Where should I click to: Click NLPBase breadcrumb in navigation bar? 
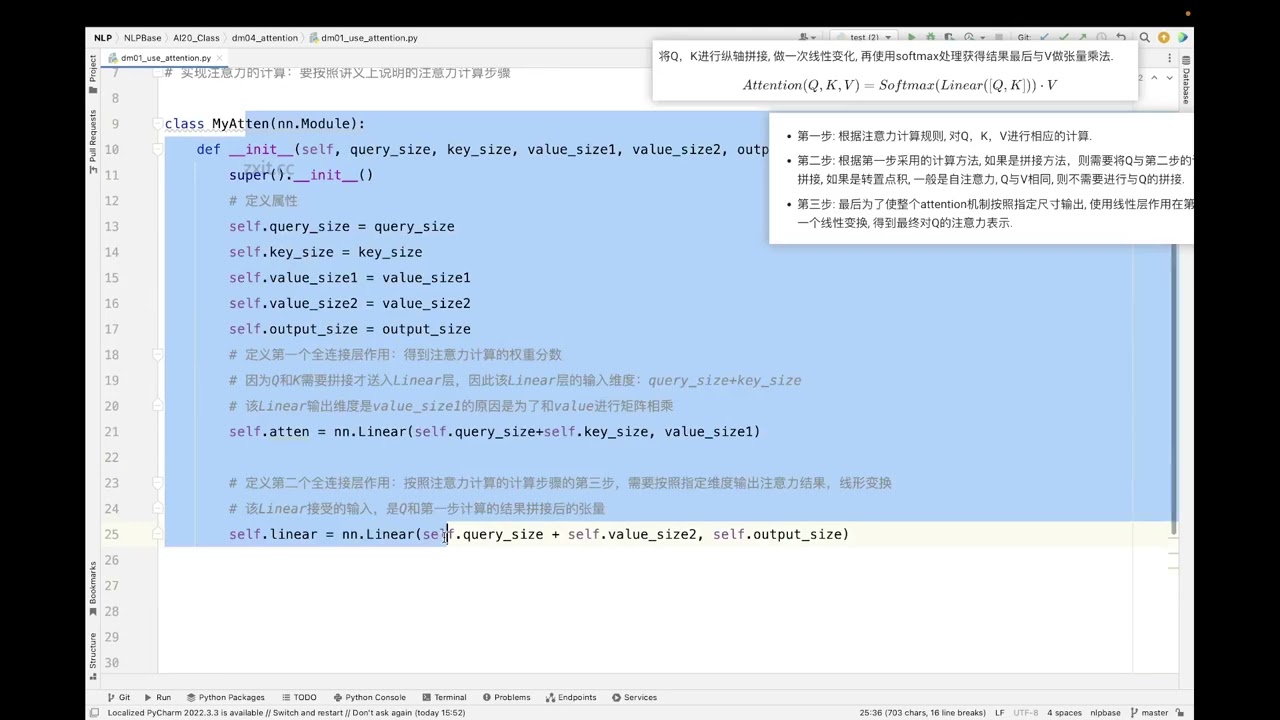tap(142, 38)
